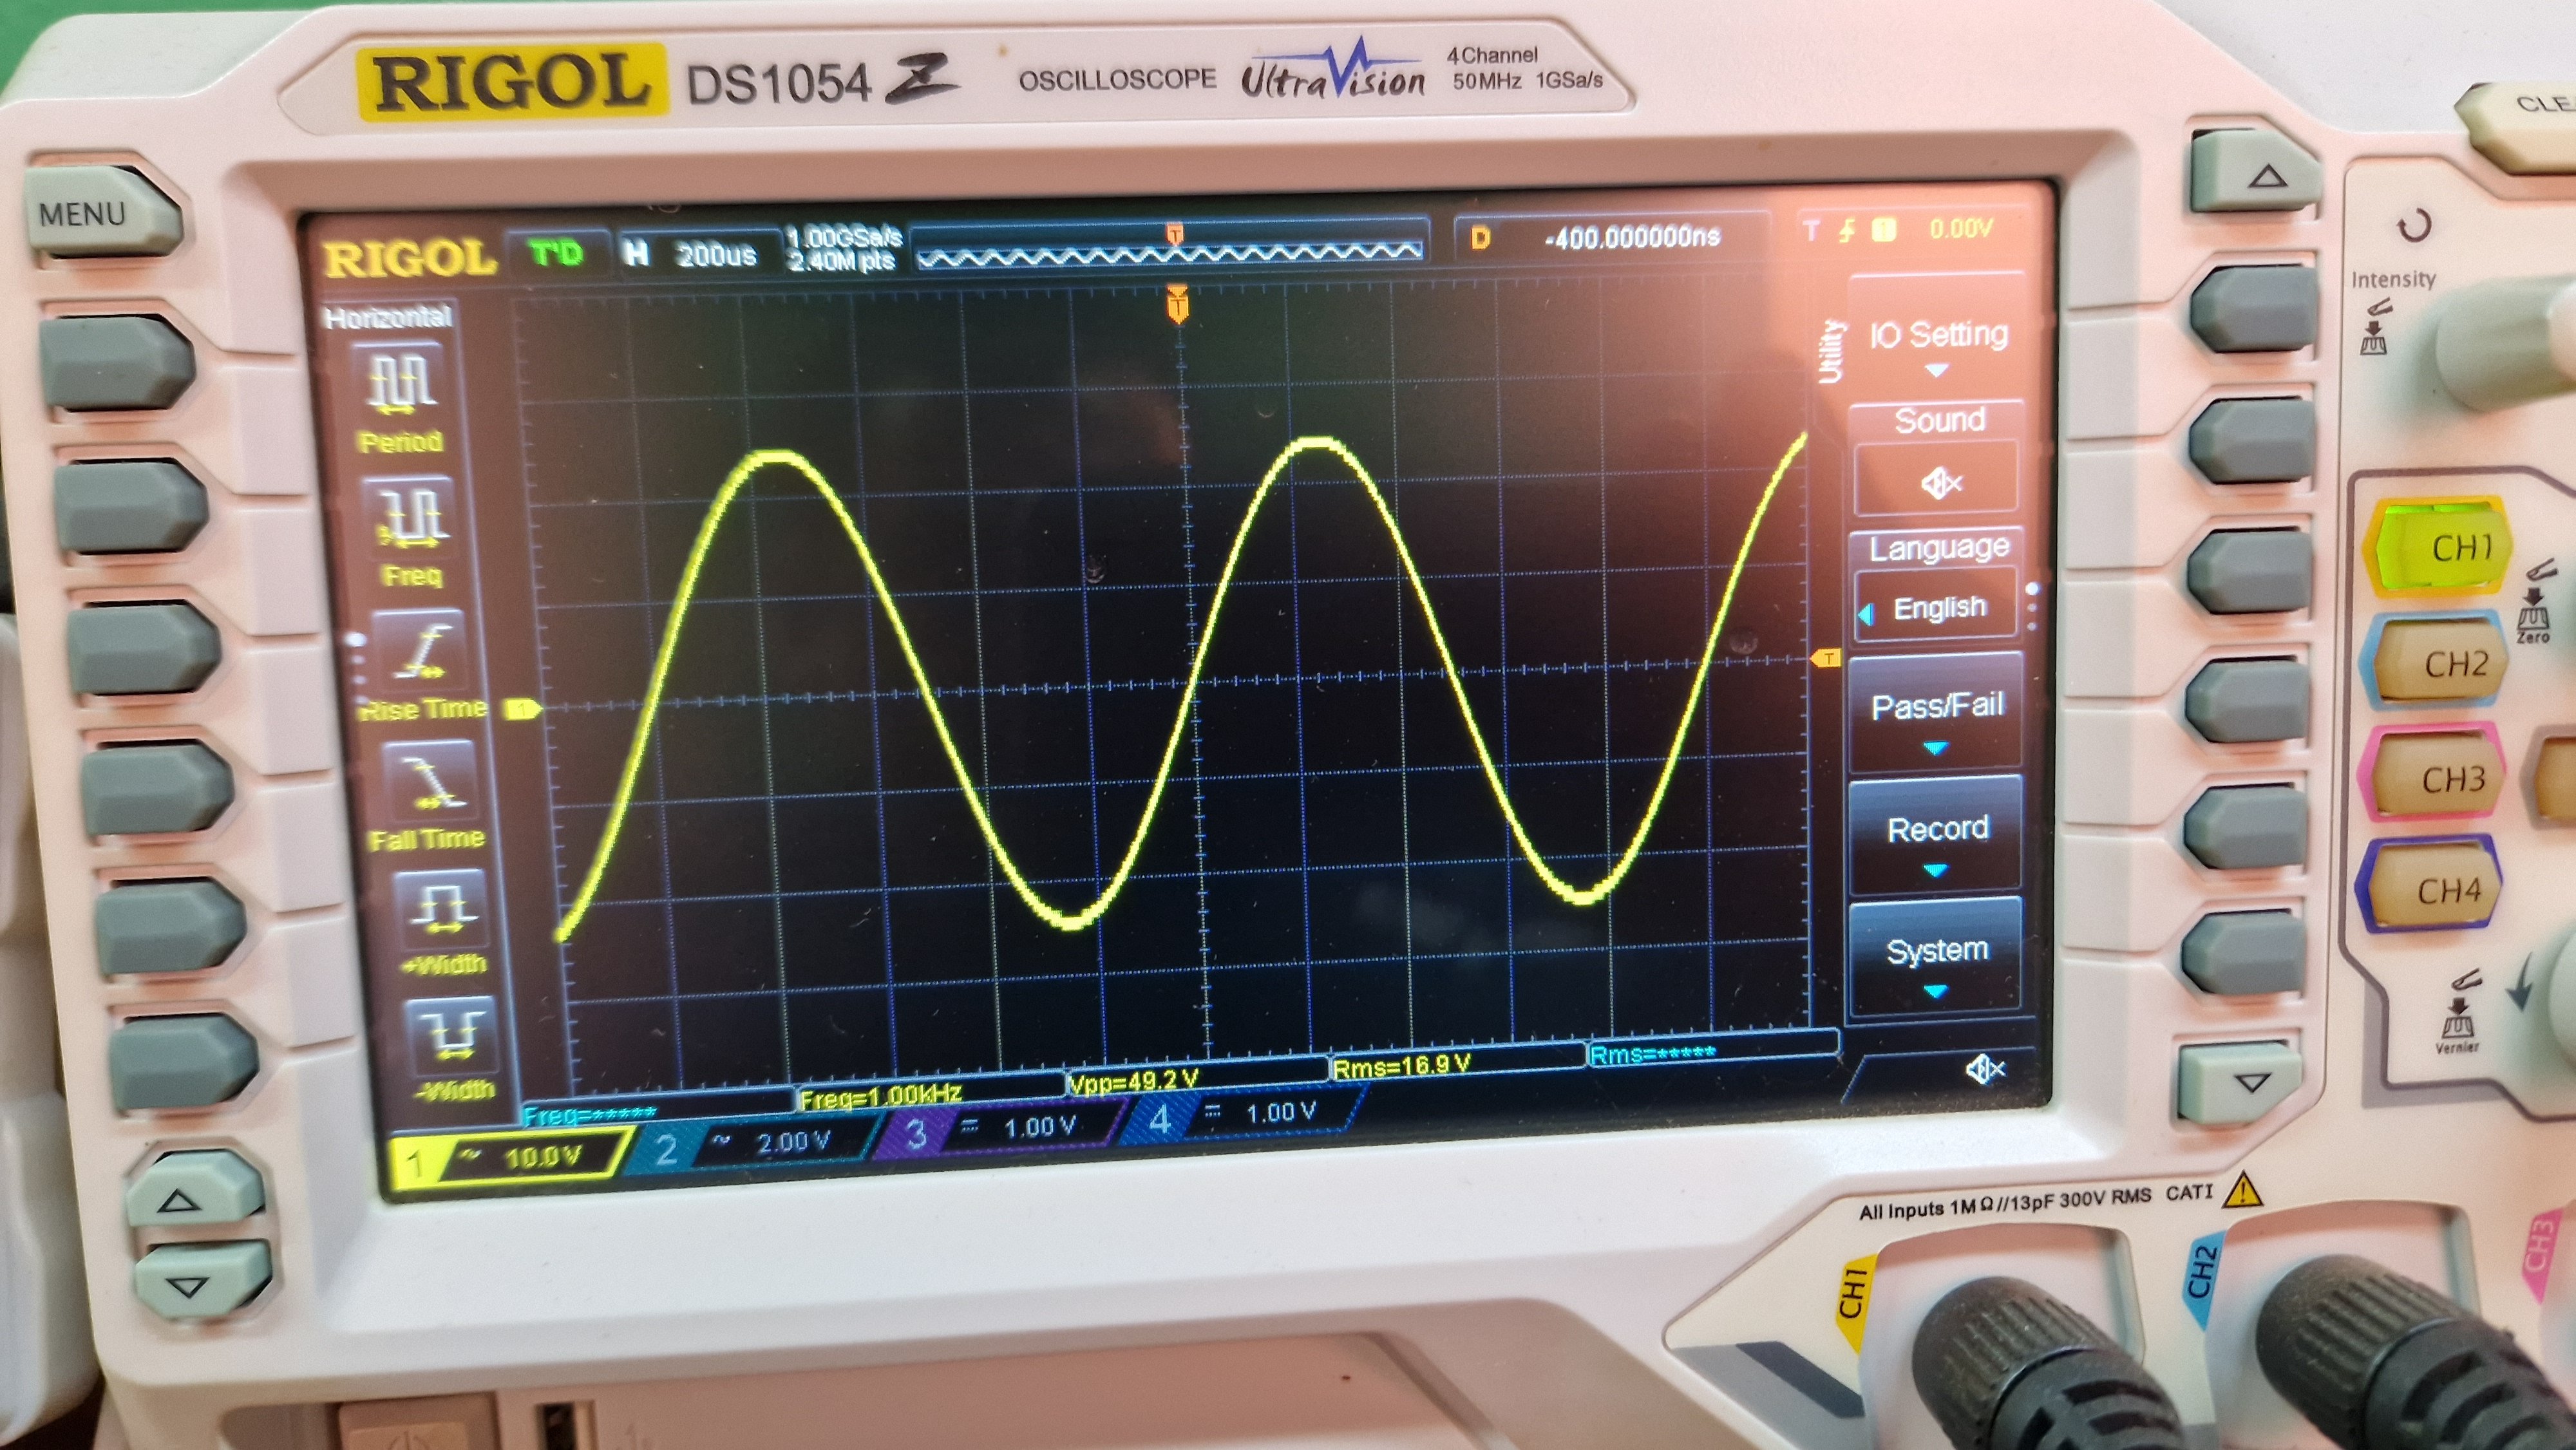This screenshot has height=1450, width=2576.
Task: Click the gray softkey beside Record
Action: (x=2246, y=828)
